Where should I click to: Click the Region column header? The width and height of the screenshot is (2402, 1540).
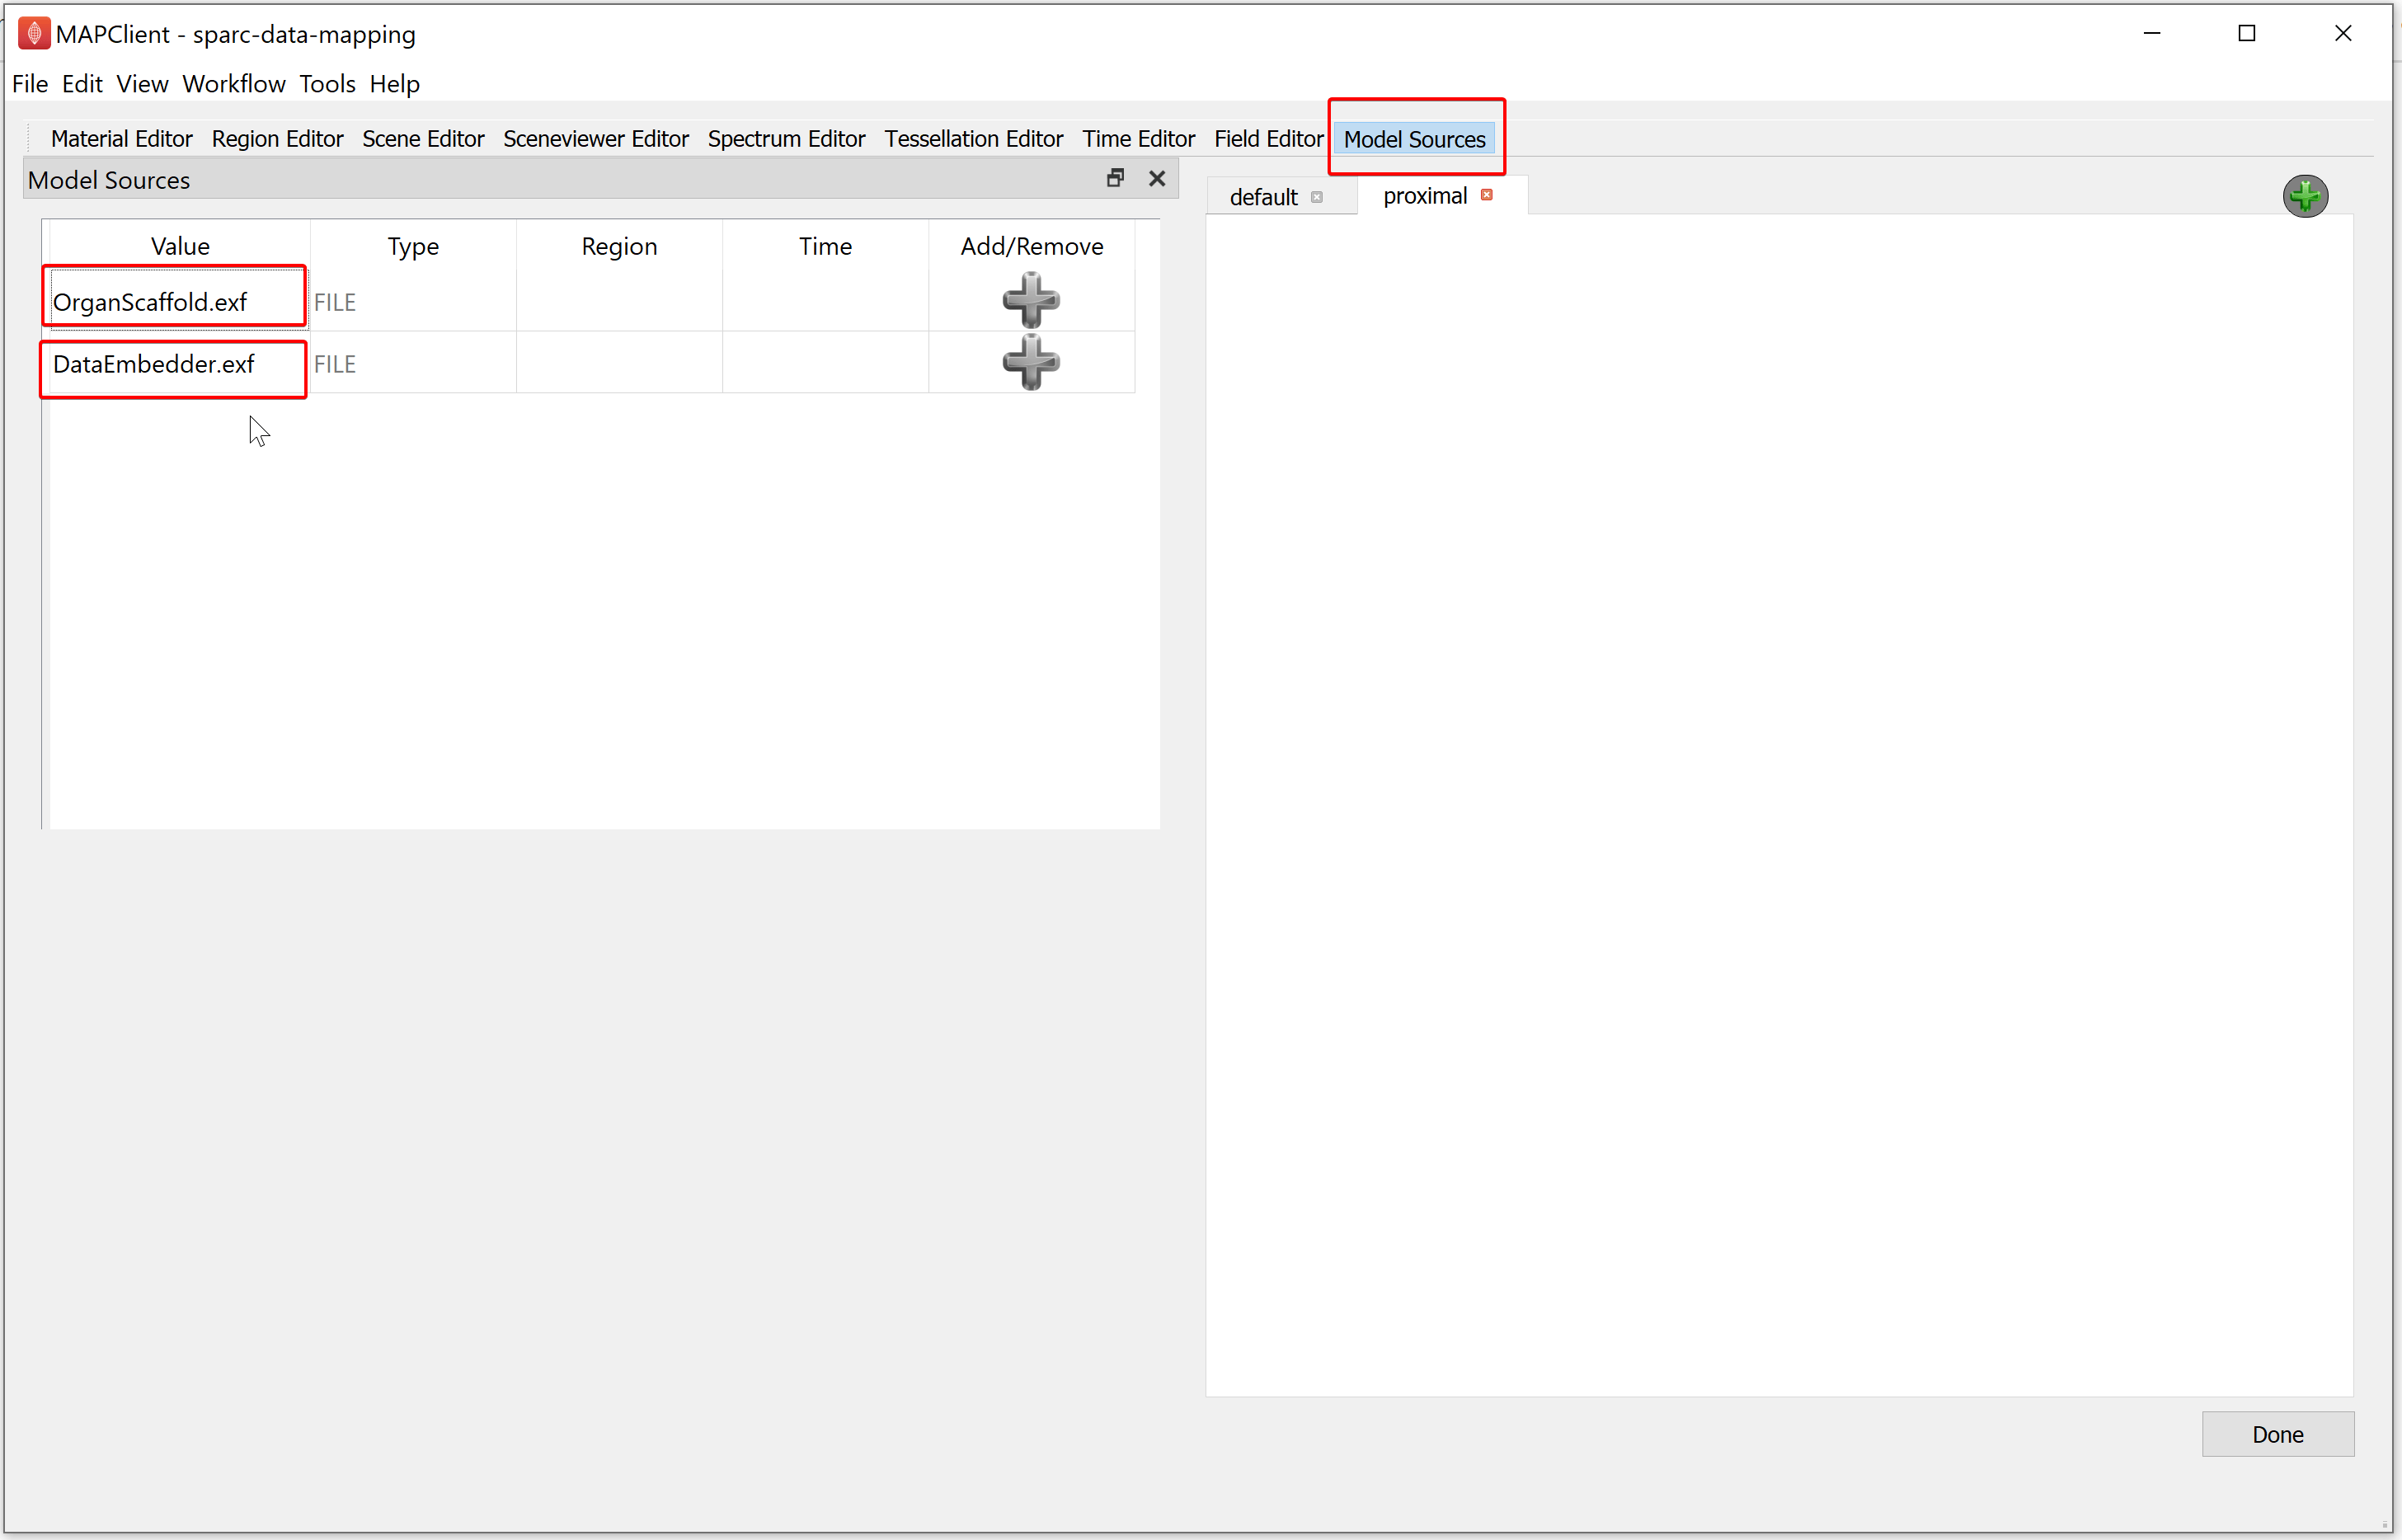(x=619, y=246)
